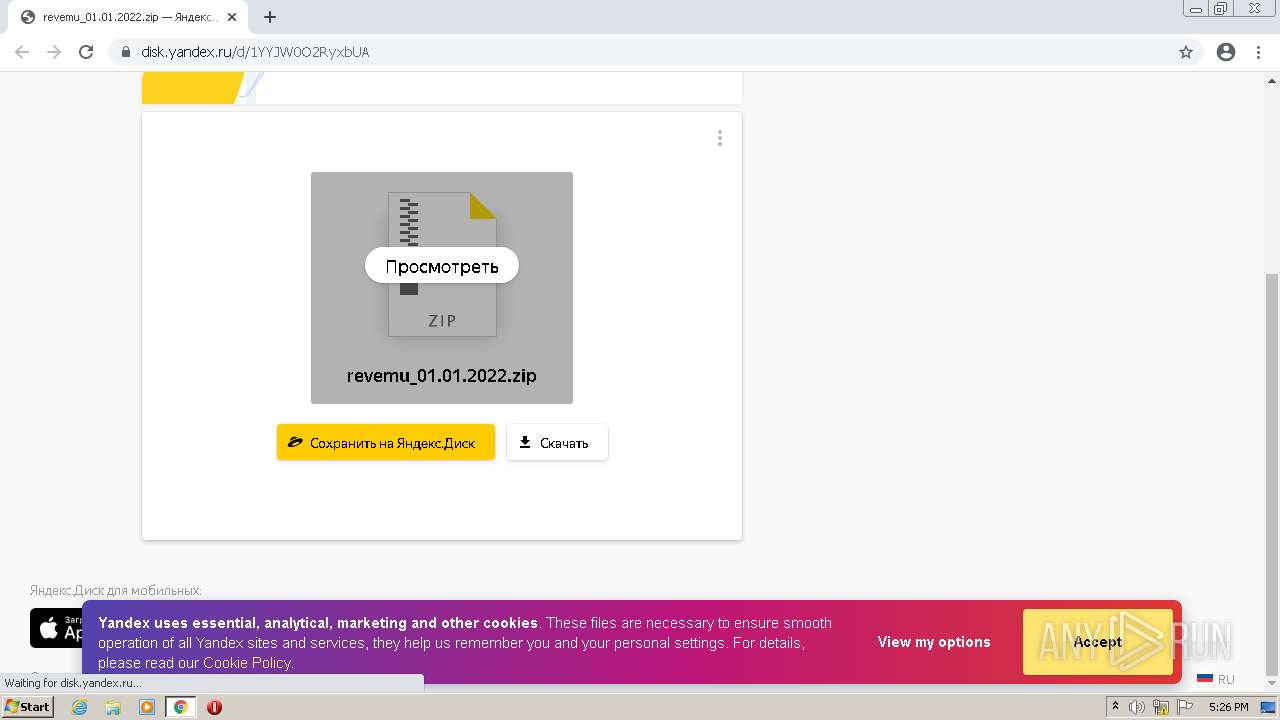This screenshot has height=720, width=1280.
Task: Click the address bar URL field
Action: pos(640,52)
